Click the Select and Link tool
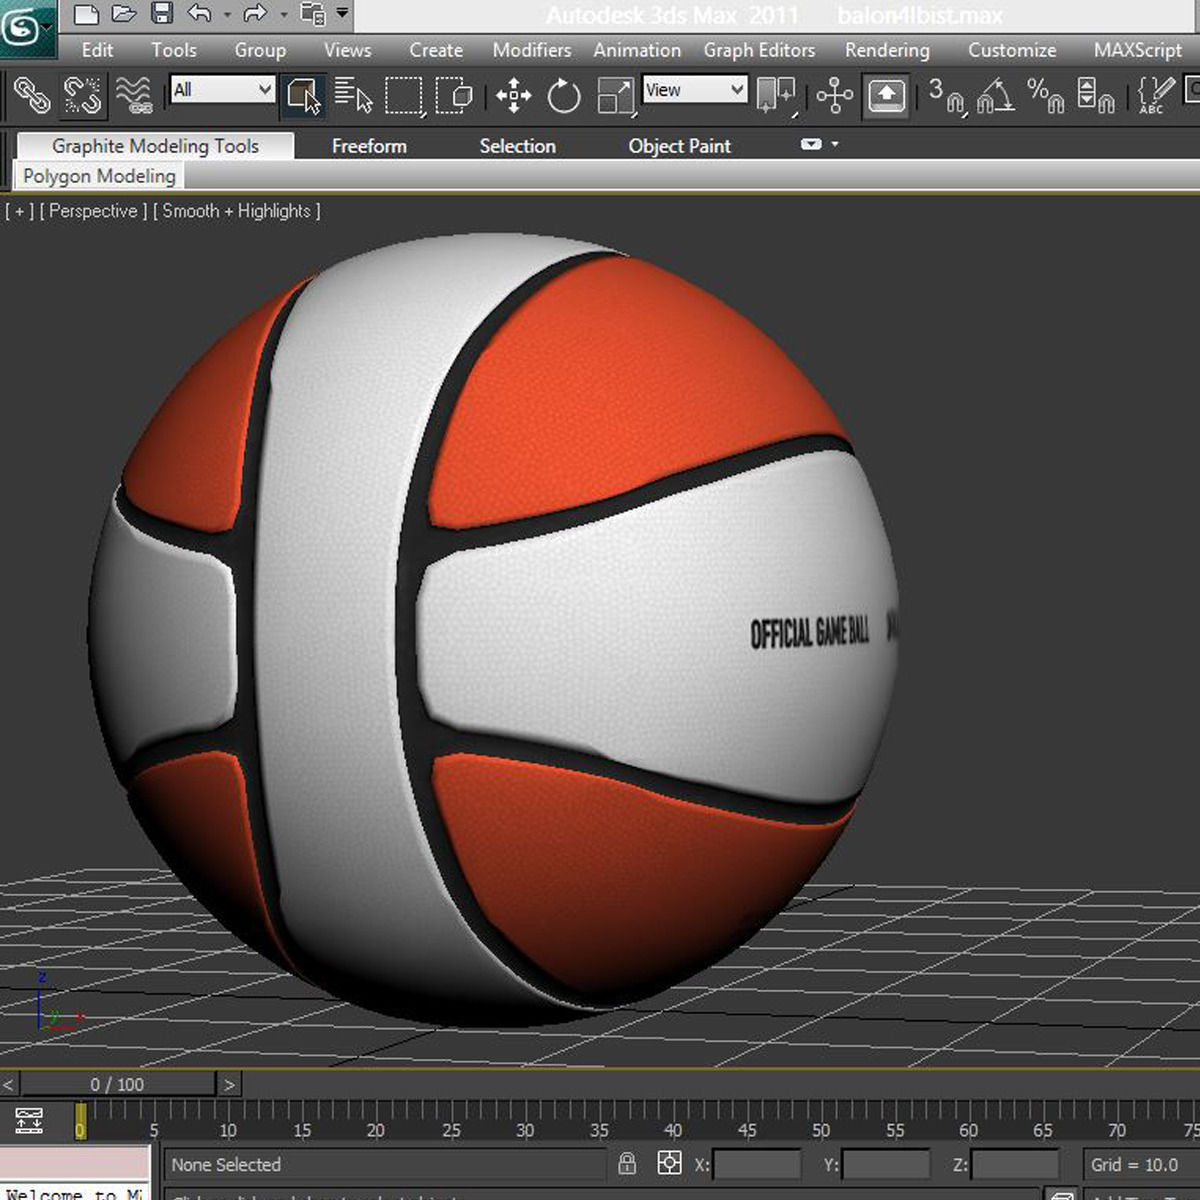Image resolution: width=1200 pixels, height=1200 pixels. point(32,96)
